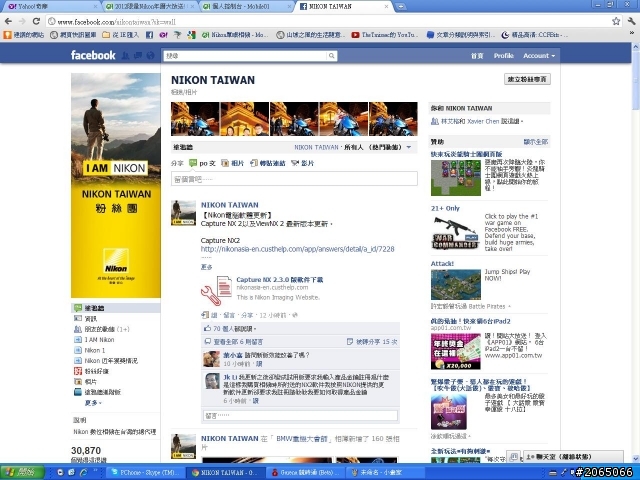Image resolution: width=640 pixels, height=480 pixels.
Task: Click the post link share option
Action: 267,163
